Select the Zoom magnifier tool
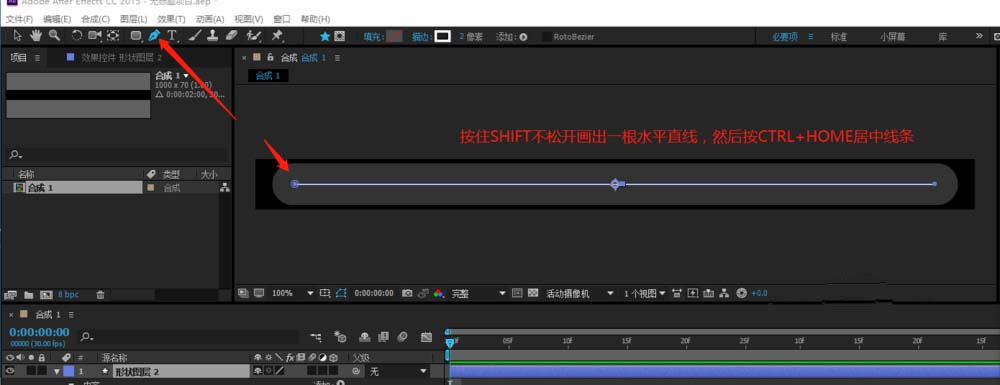This screenshot has height=385, width=1000. [55, 36]
